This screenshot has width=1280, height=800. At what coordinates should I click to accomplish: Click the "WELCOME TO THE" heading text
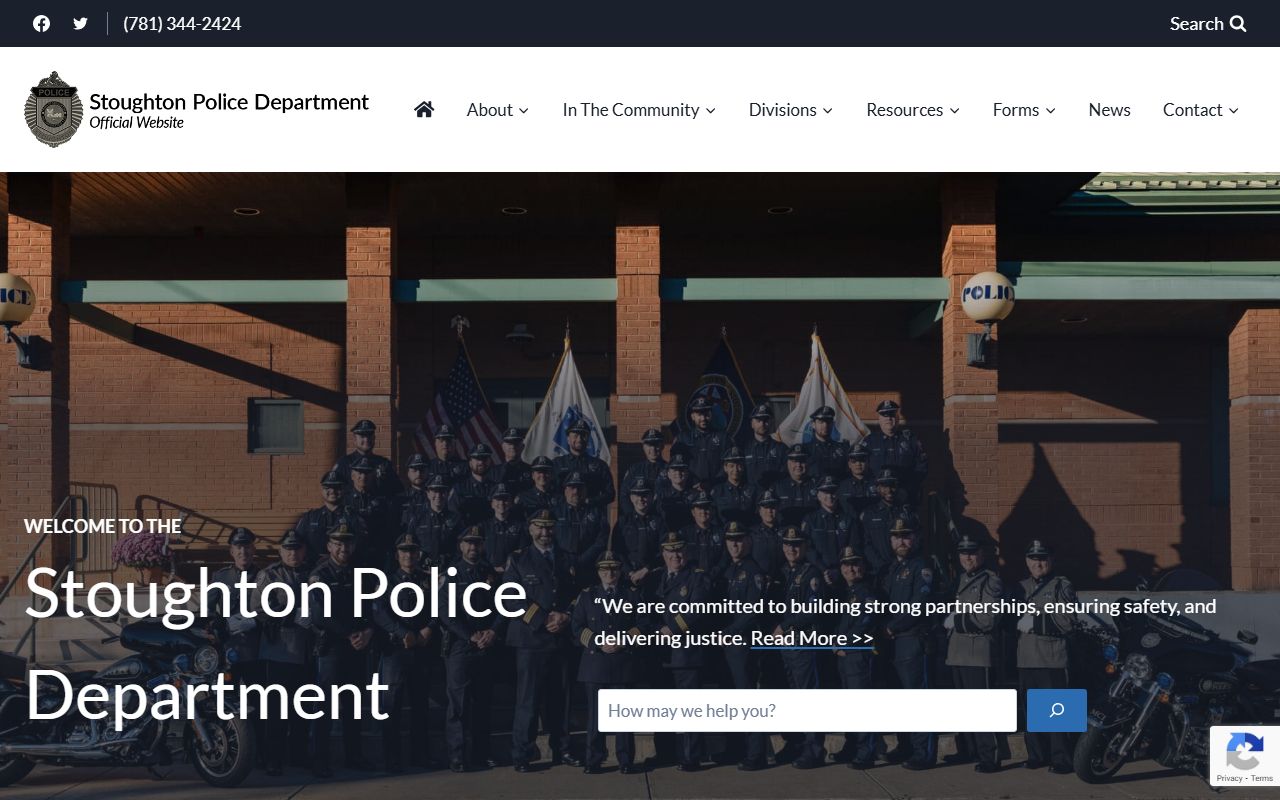(x=103, y=526)
